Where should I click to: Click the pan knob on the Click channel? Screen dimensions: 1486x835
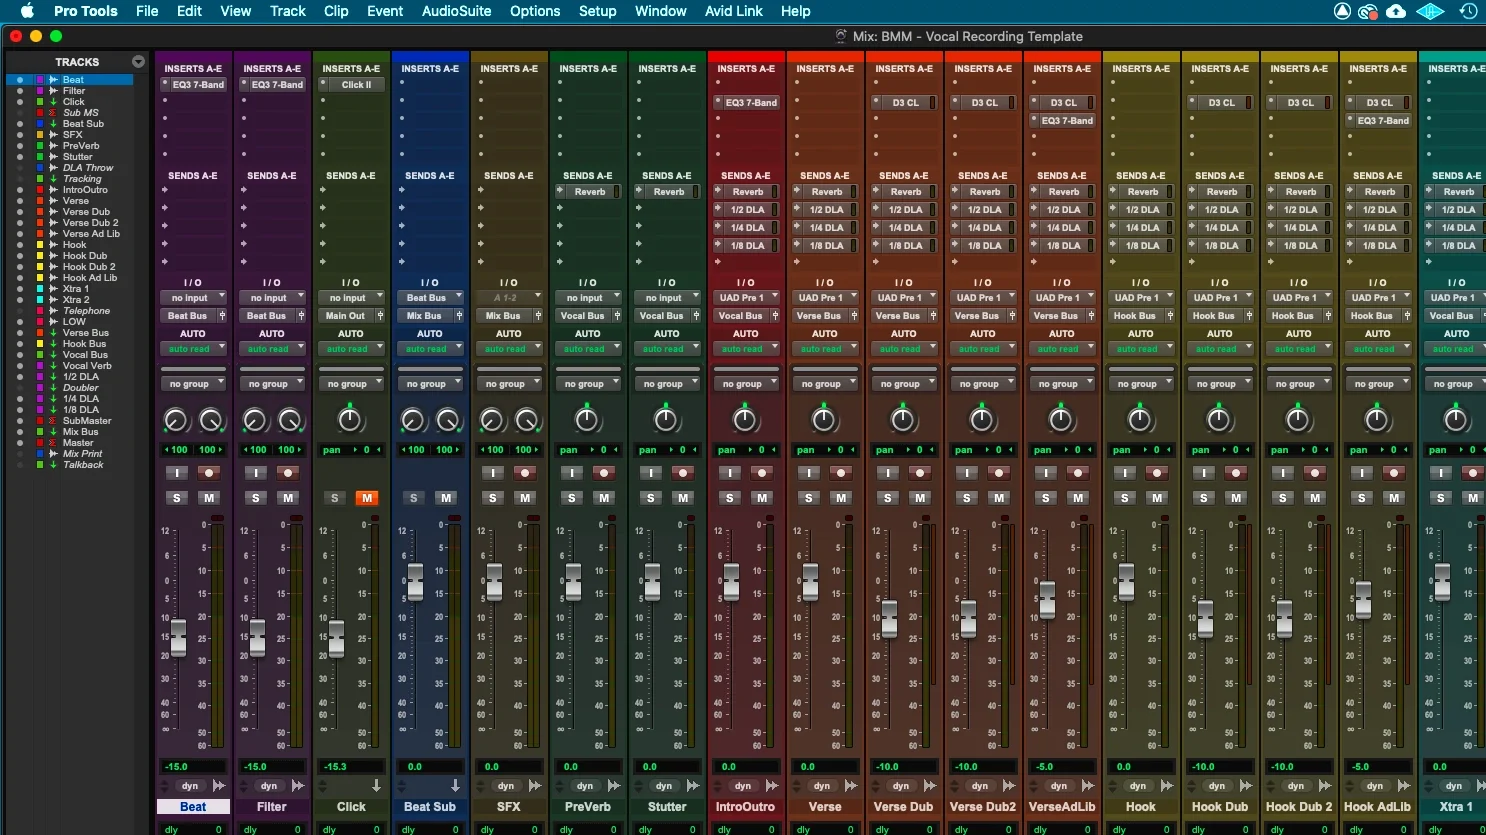point(350,420)
